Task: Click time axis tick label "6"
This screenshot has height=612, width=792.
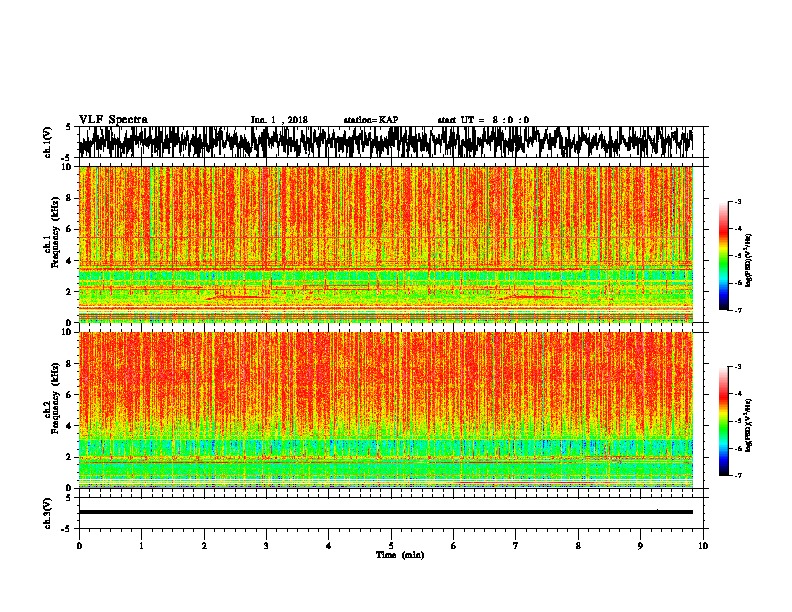Action: (454, 546)
